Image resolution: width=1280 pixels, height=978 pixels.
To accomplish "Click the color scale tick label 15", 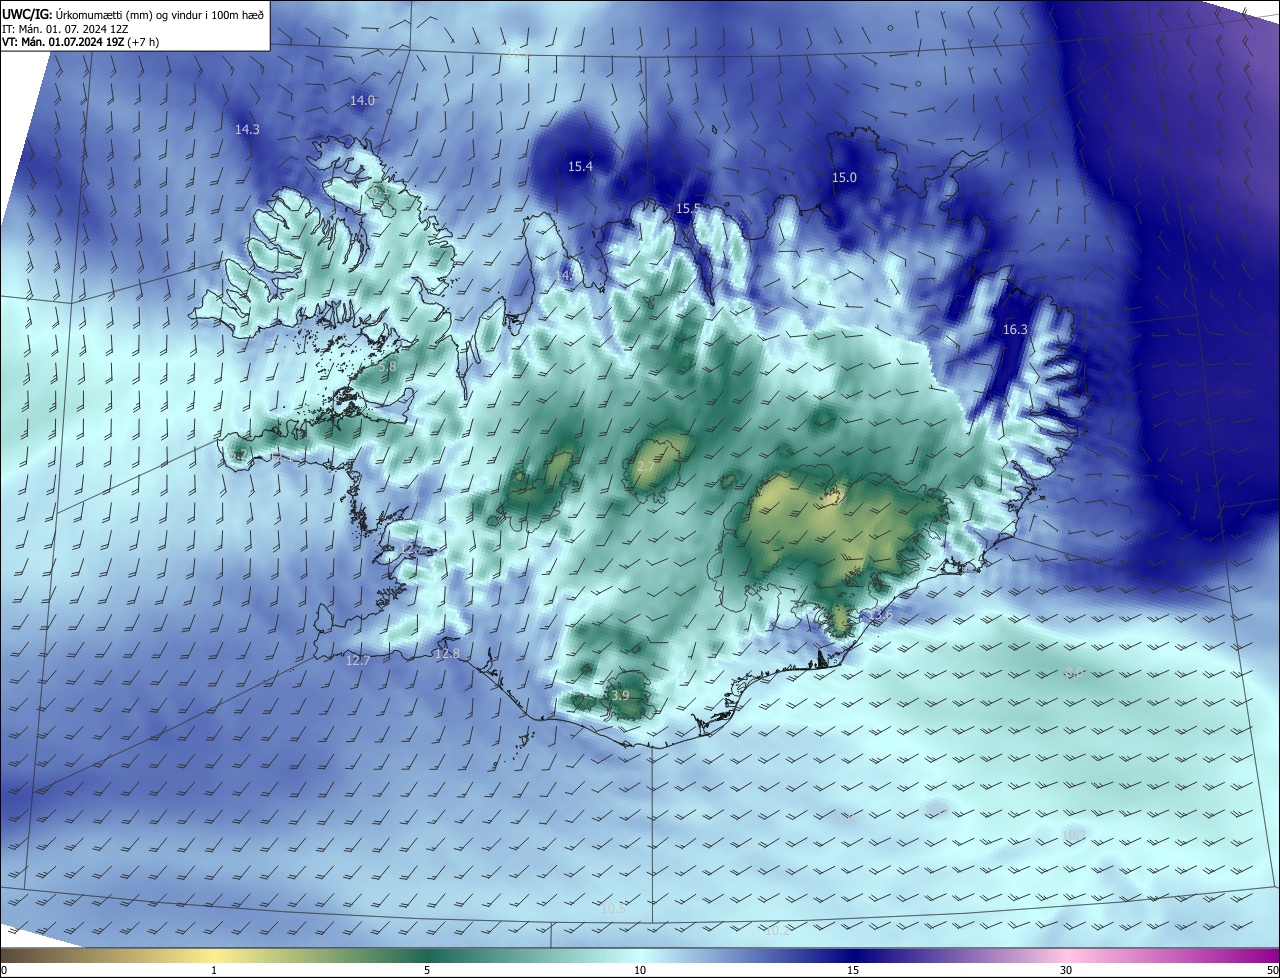I will pos(853,970).
